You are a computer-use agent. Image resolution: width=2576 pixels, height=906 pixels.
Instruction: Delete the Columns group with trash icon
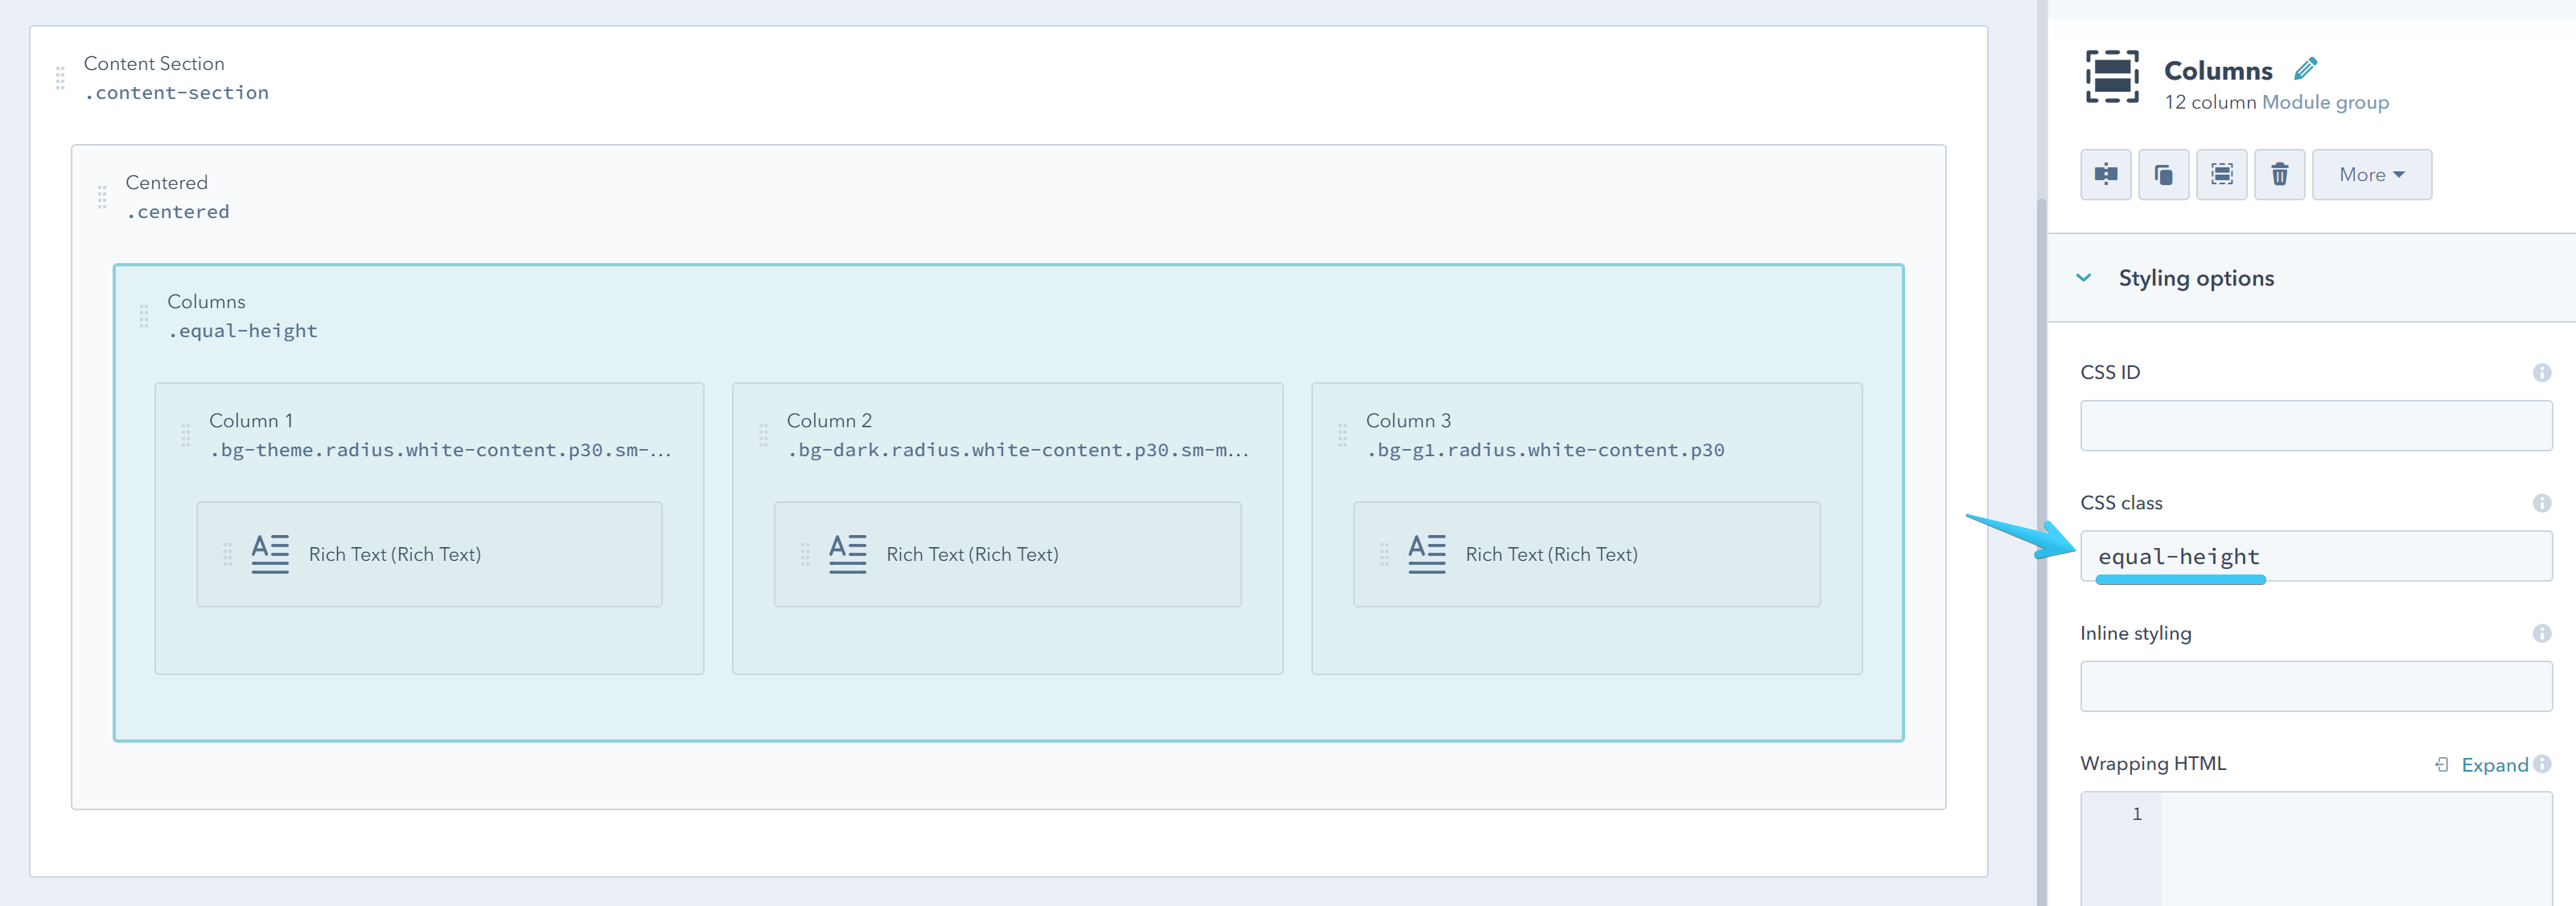[x=2280, y=174]
